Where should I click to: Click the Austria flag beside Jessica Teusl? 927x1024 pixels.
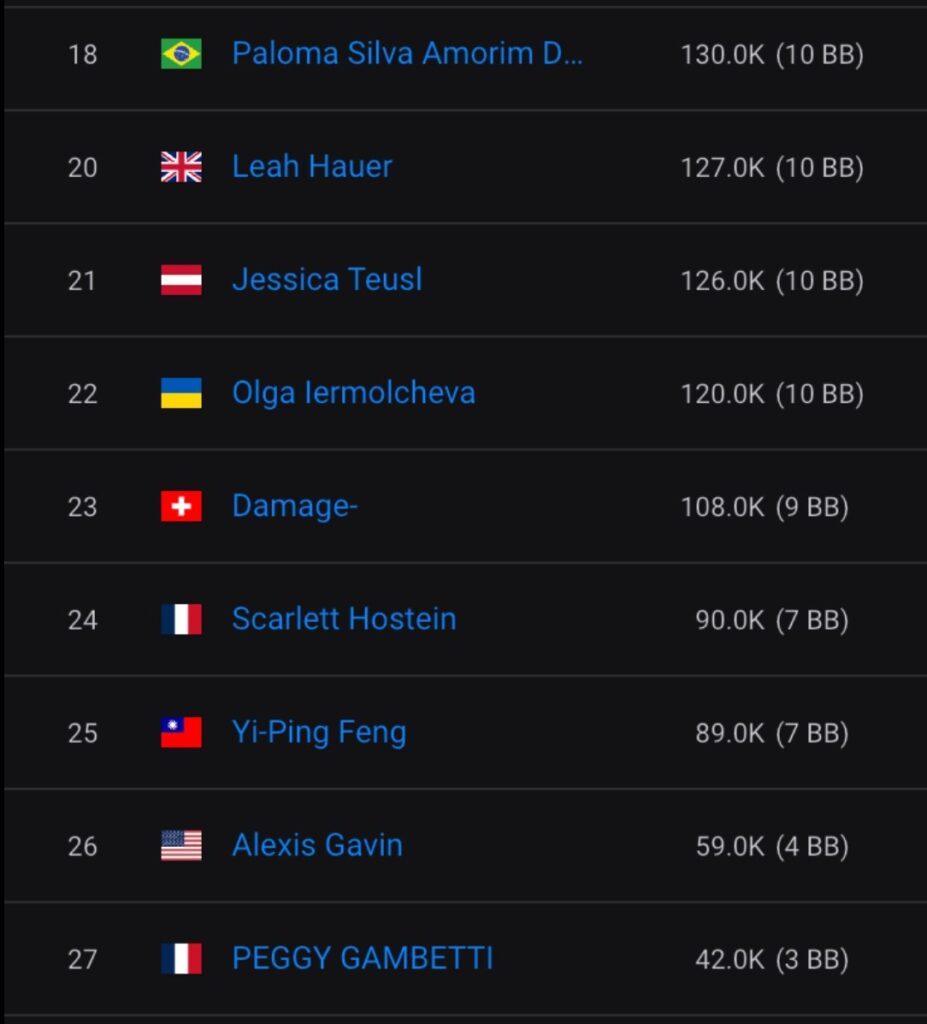pos(181,280)
